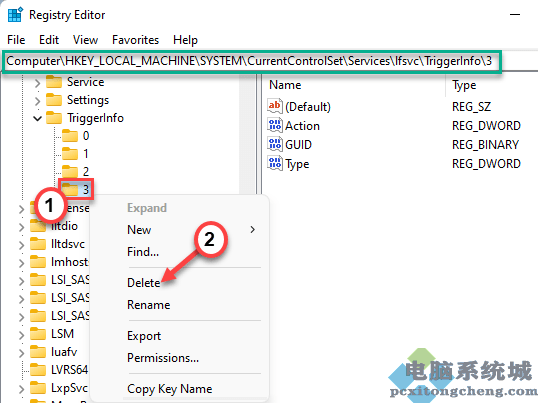Viewport: 538px width, 403px height.
Task: Open the New submenu arrow
Action: 253,229
